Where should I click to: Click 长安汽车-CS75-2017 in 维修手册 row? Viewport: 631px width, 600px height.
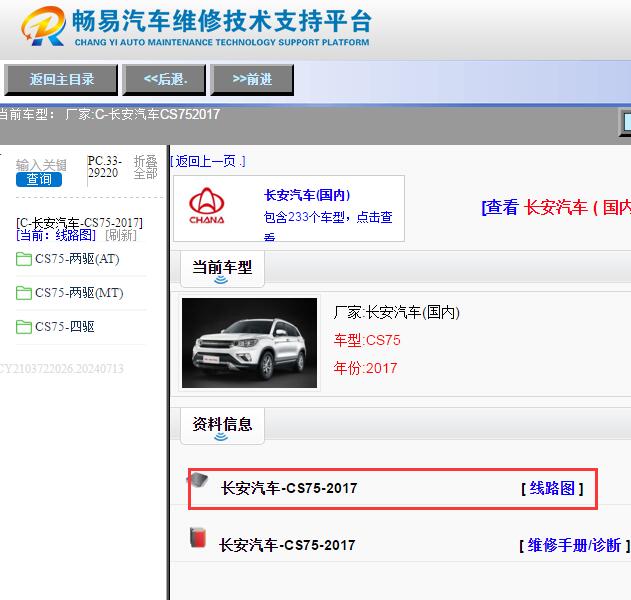click(287, 545)
